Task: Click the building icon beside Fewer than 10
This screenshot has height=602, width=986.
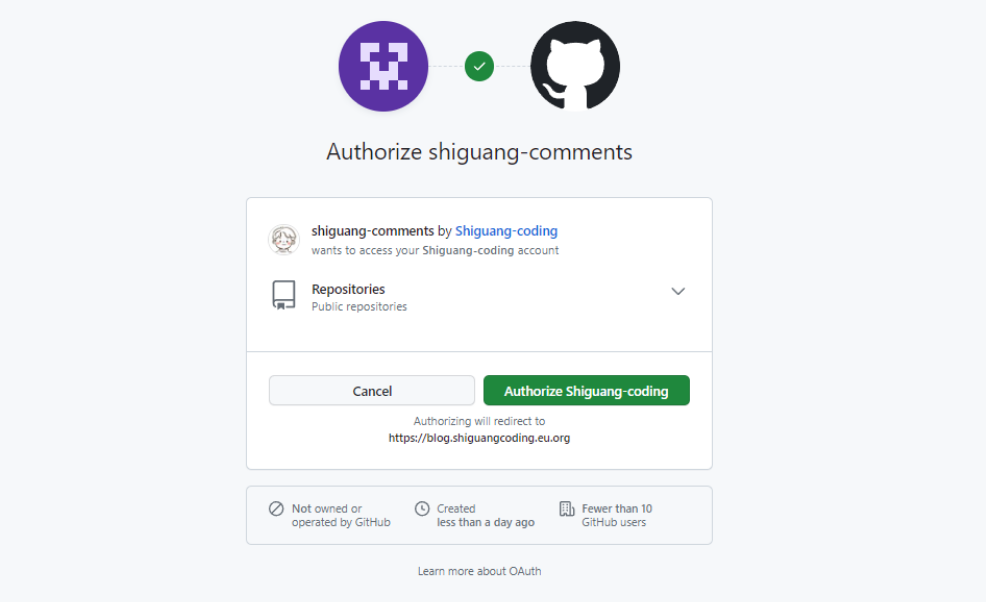Action: point(567,508)
